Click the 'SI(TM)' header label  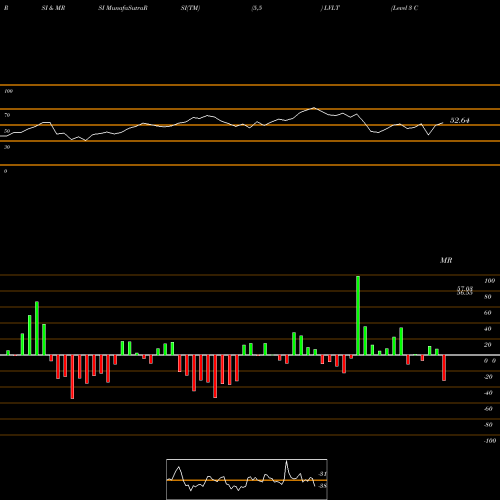pos(190,8)
